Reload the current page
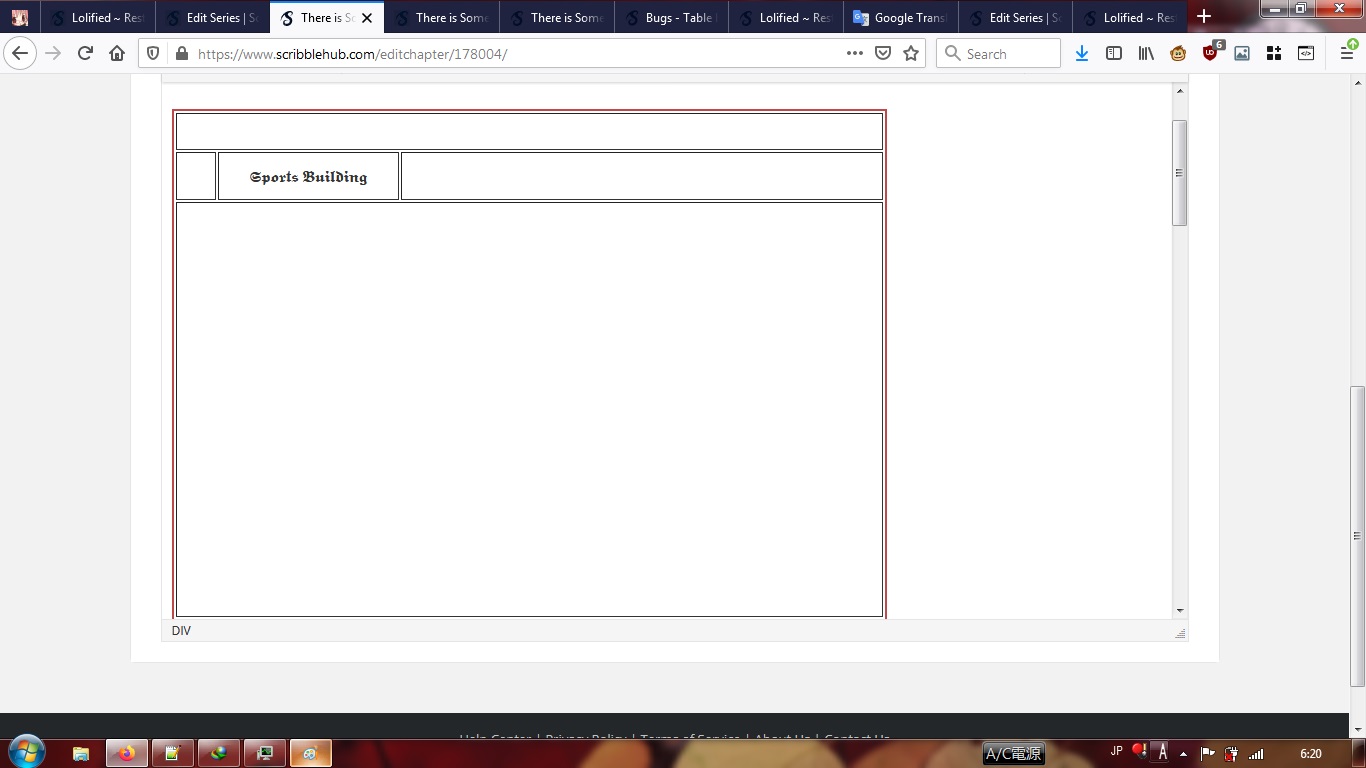The width and height of the screenshot is (1366, 768). point(85,54)
